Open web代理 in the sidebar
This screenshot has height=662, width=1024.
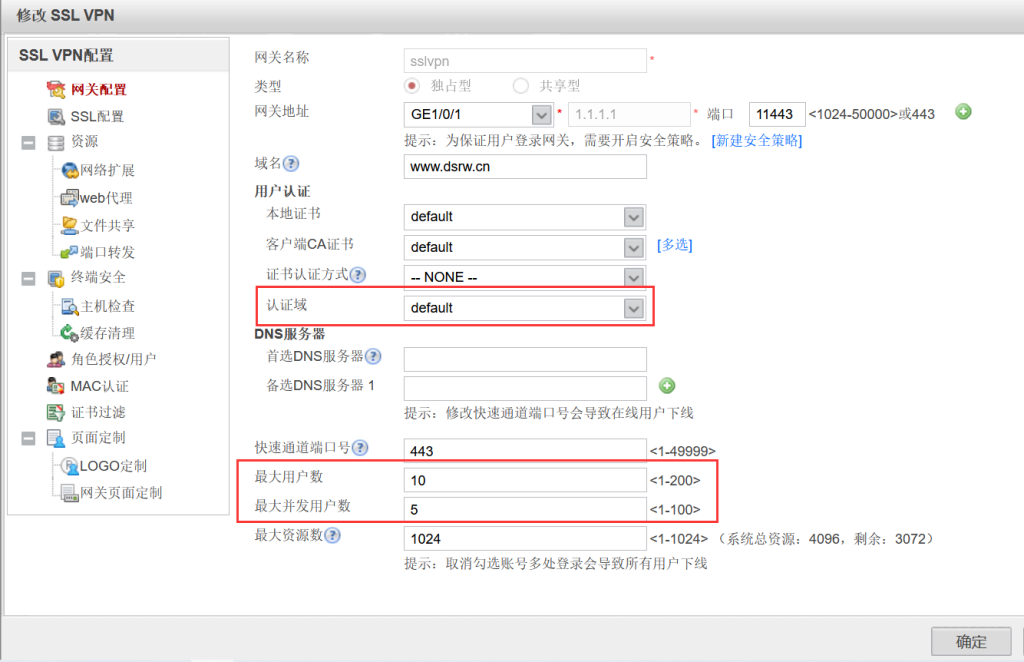106,198
